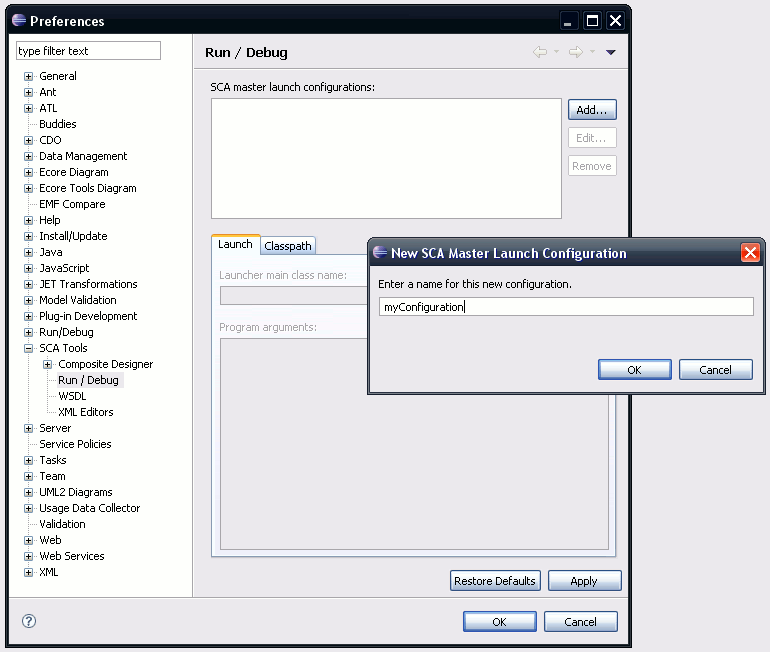Open the forward history dropdown arrow
This screenshot has height=652, width=770.
tap(593, 51)
